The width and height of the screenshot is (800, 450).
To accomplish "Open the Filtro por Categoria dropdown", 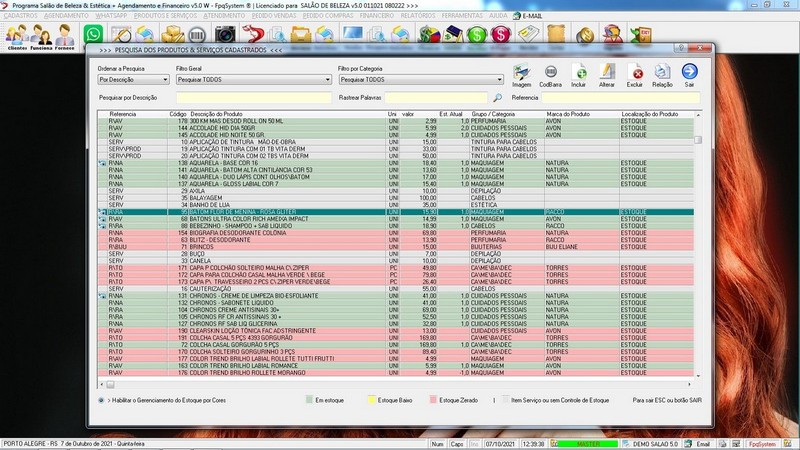I will (421, 80).
